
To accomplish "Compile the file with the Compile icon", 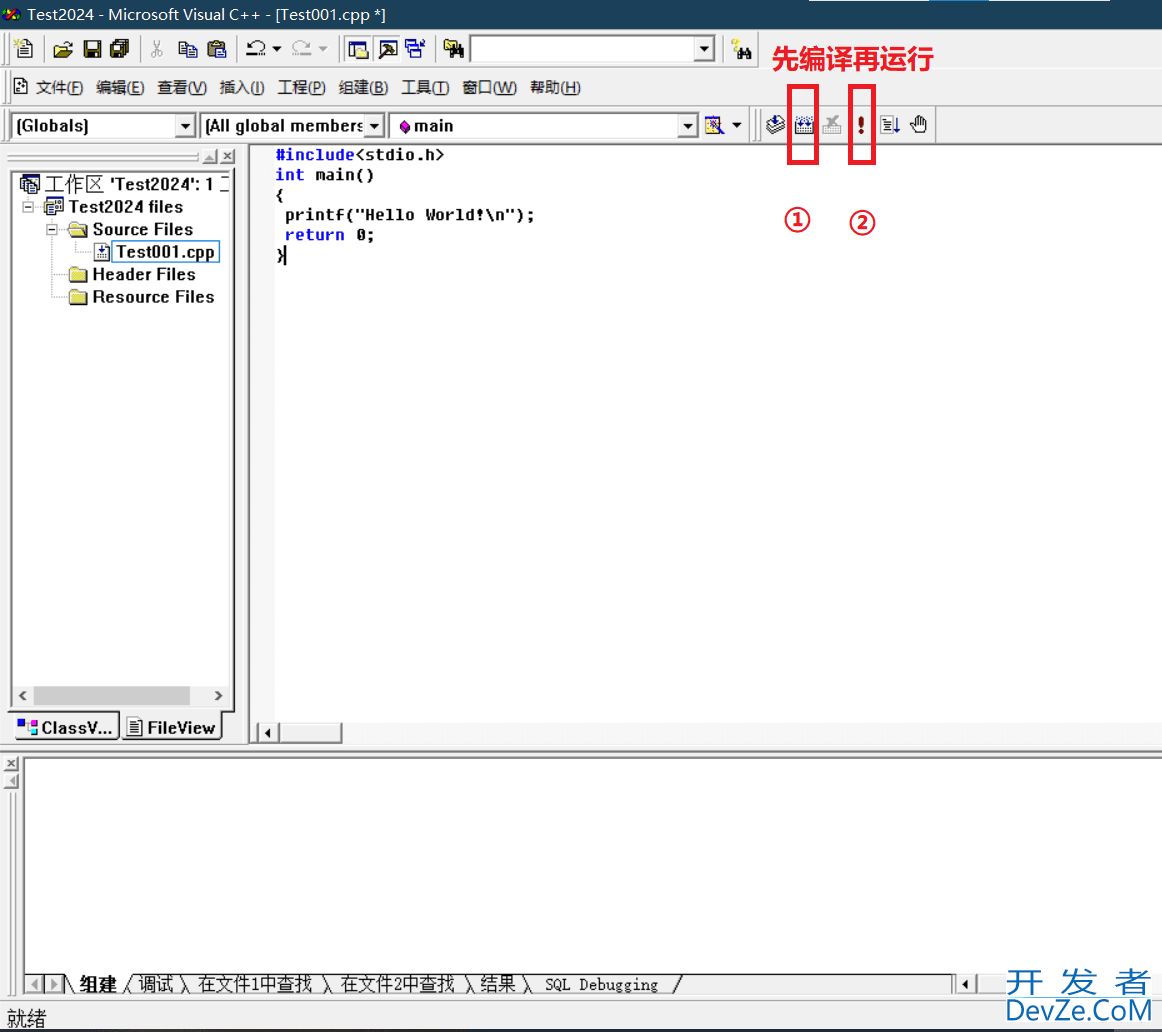I will [775, 124].
